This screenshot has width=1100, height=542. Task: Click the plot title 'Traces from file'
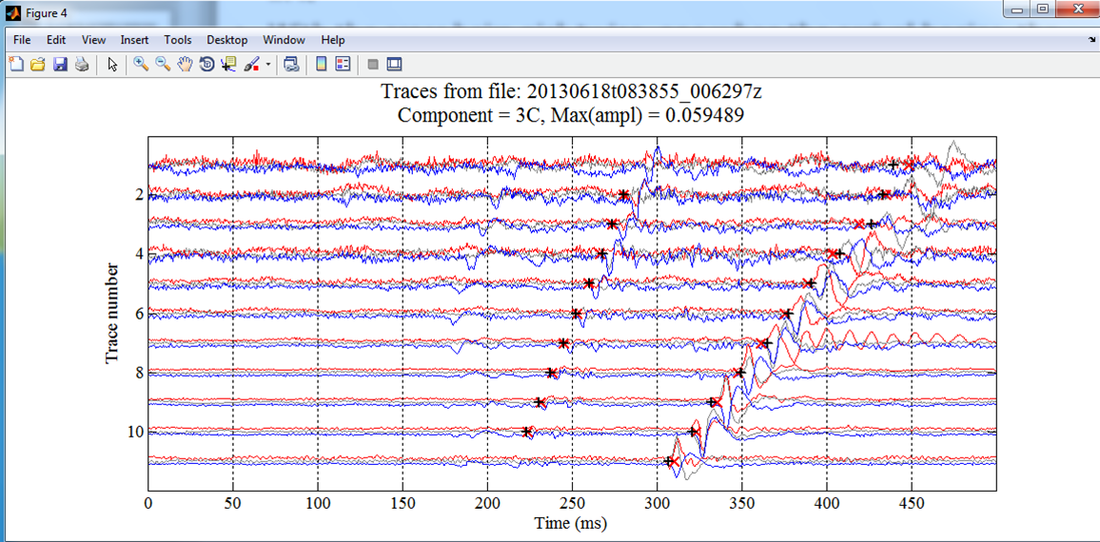(570, 90)
